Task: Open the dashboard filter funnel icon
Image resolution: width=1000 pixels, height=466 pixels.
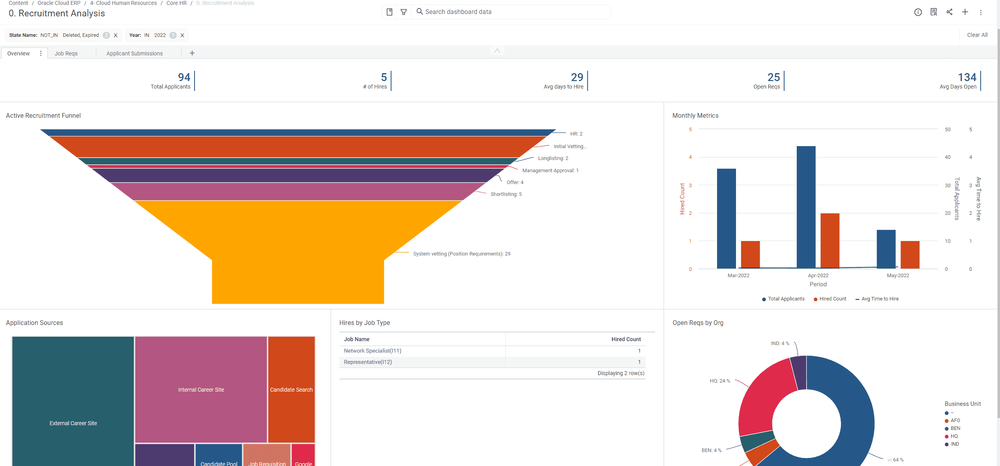Action: [404, 11]
